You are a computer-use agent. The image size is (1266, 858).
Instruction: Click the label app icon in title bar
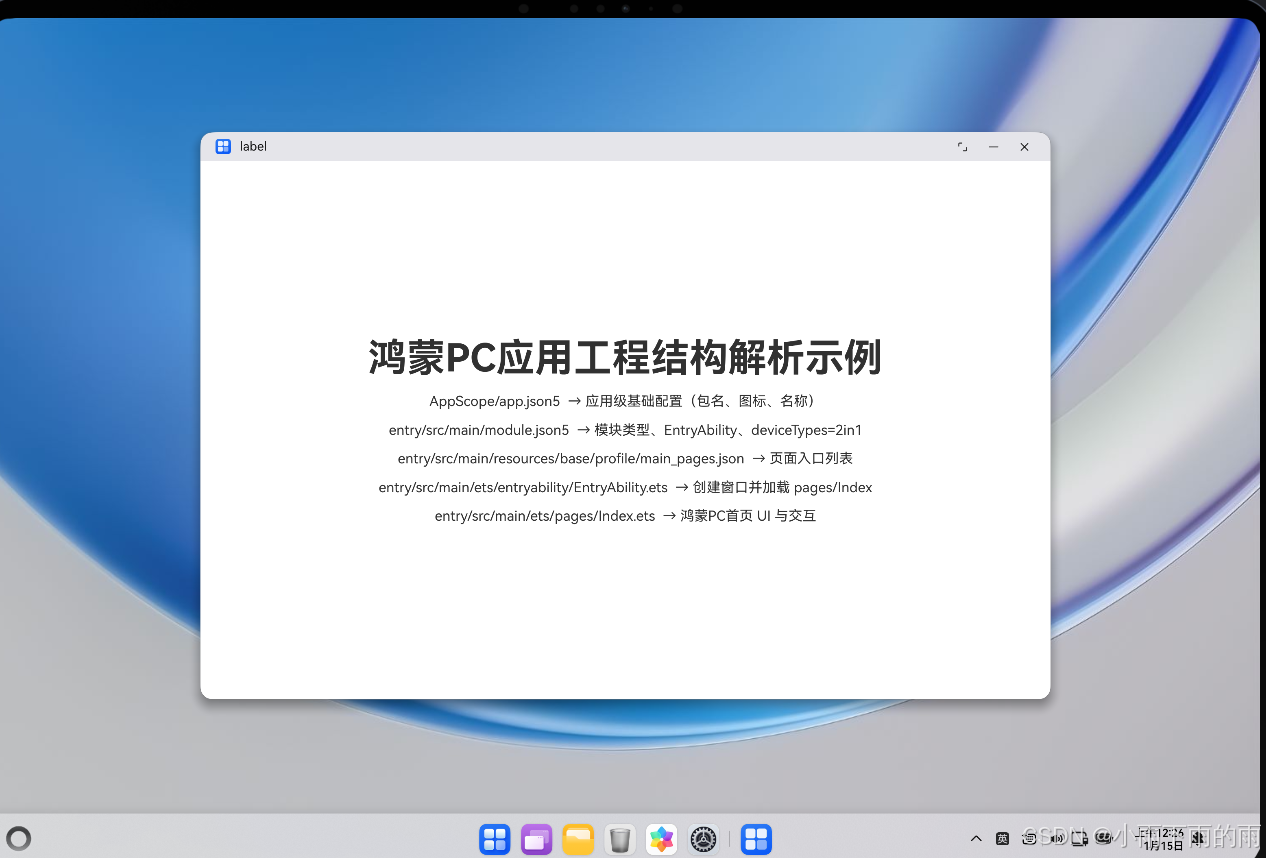point(223,146)
